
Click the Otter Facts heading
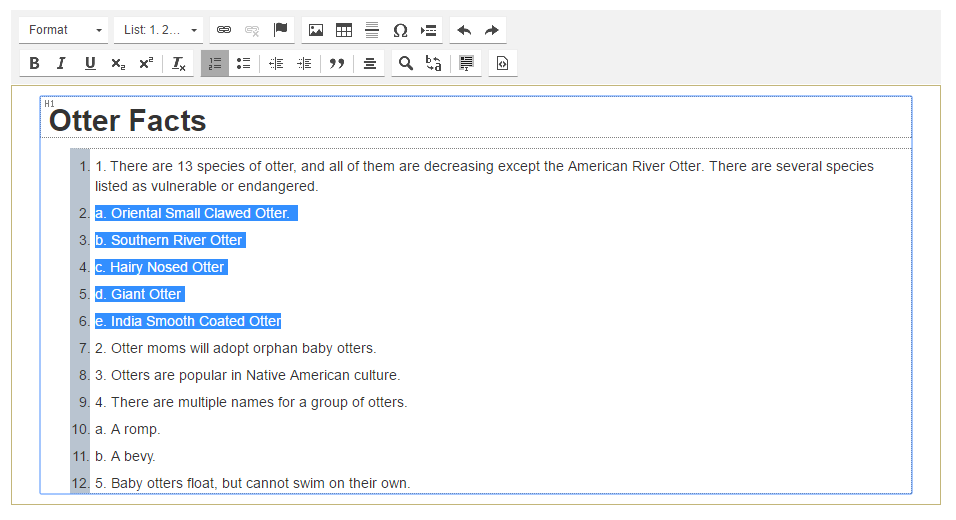(127, 121)
